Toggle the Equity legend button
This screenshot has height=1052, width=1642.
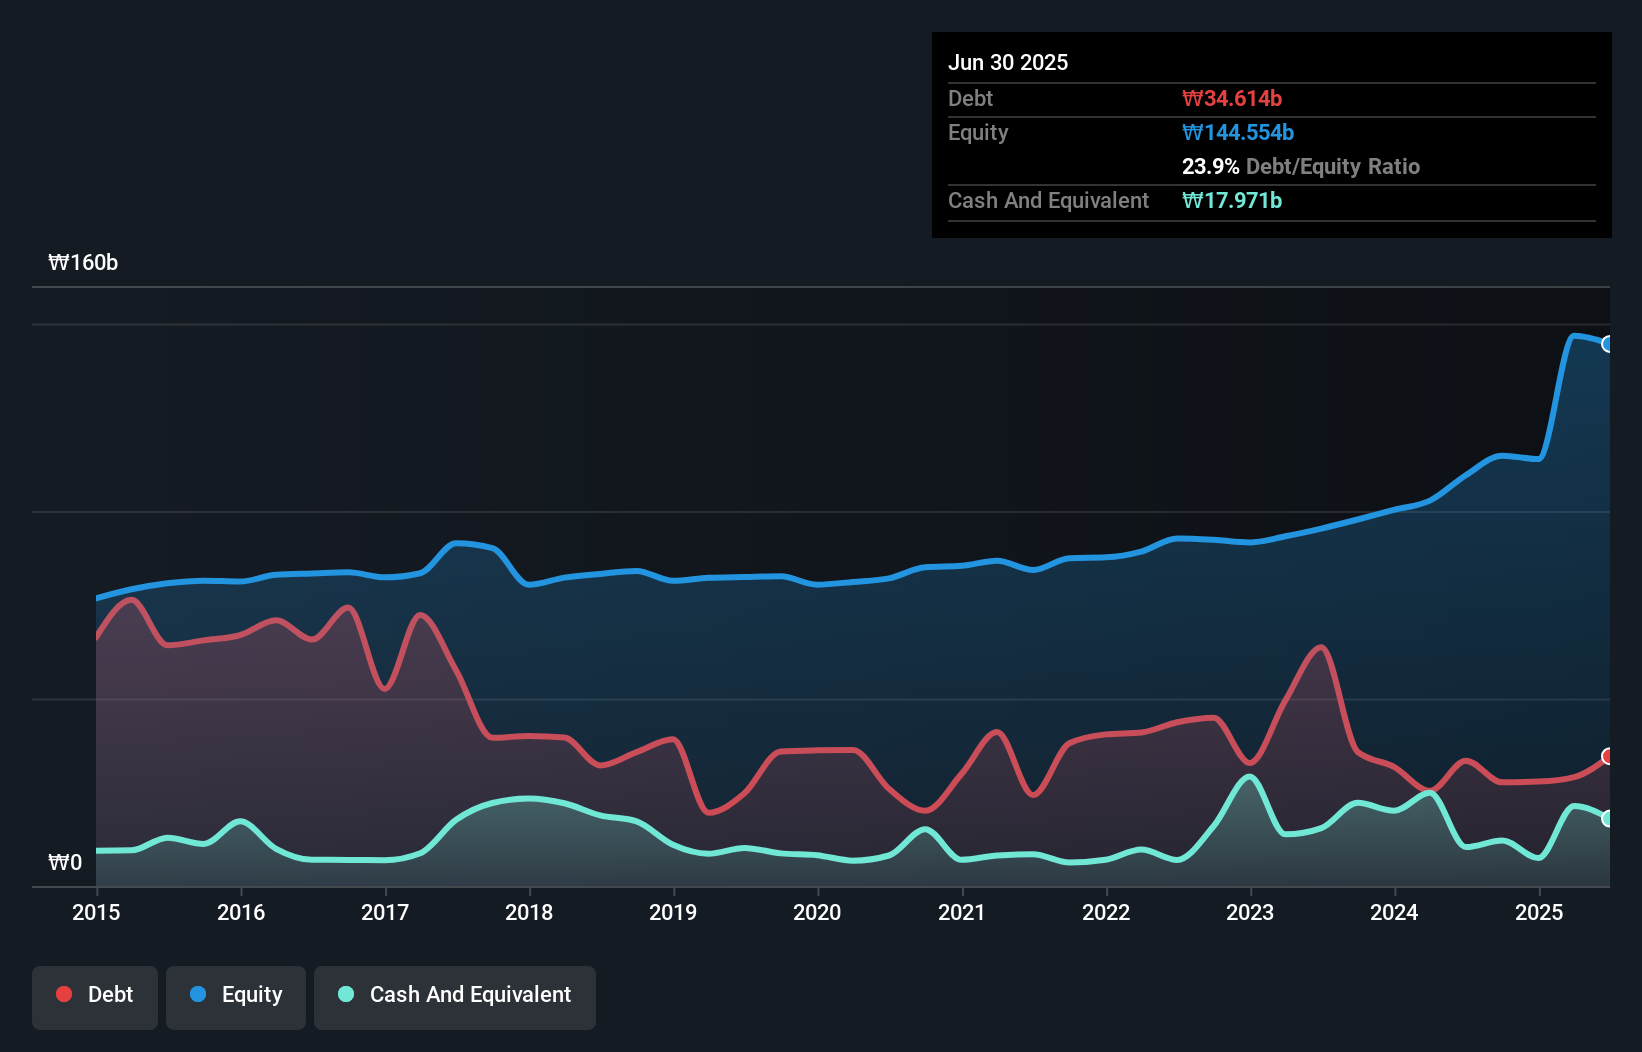[x=236, y=996]
